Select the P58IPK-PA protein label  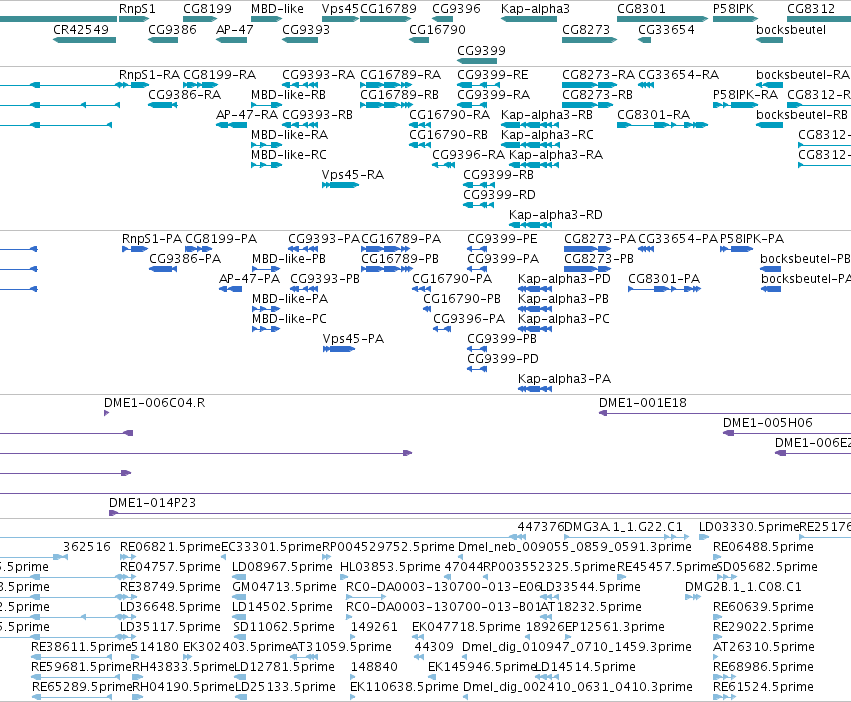[x=752, y=239]
